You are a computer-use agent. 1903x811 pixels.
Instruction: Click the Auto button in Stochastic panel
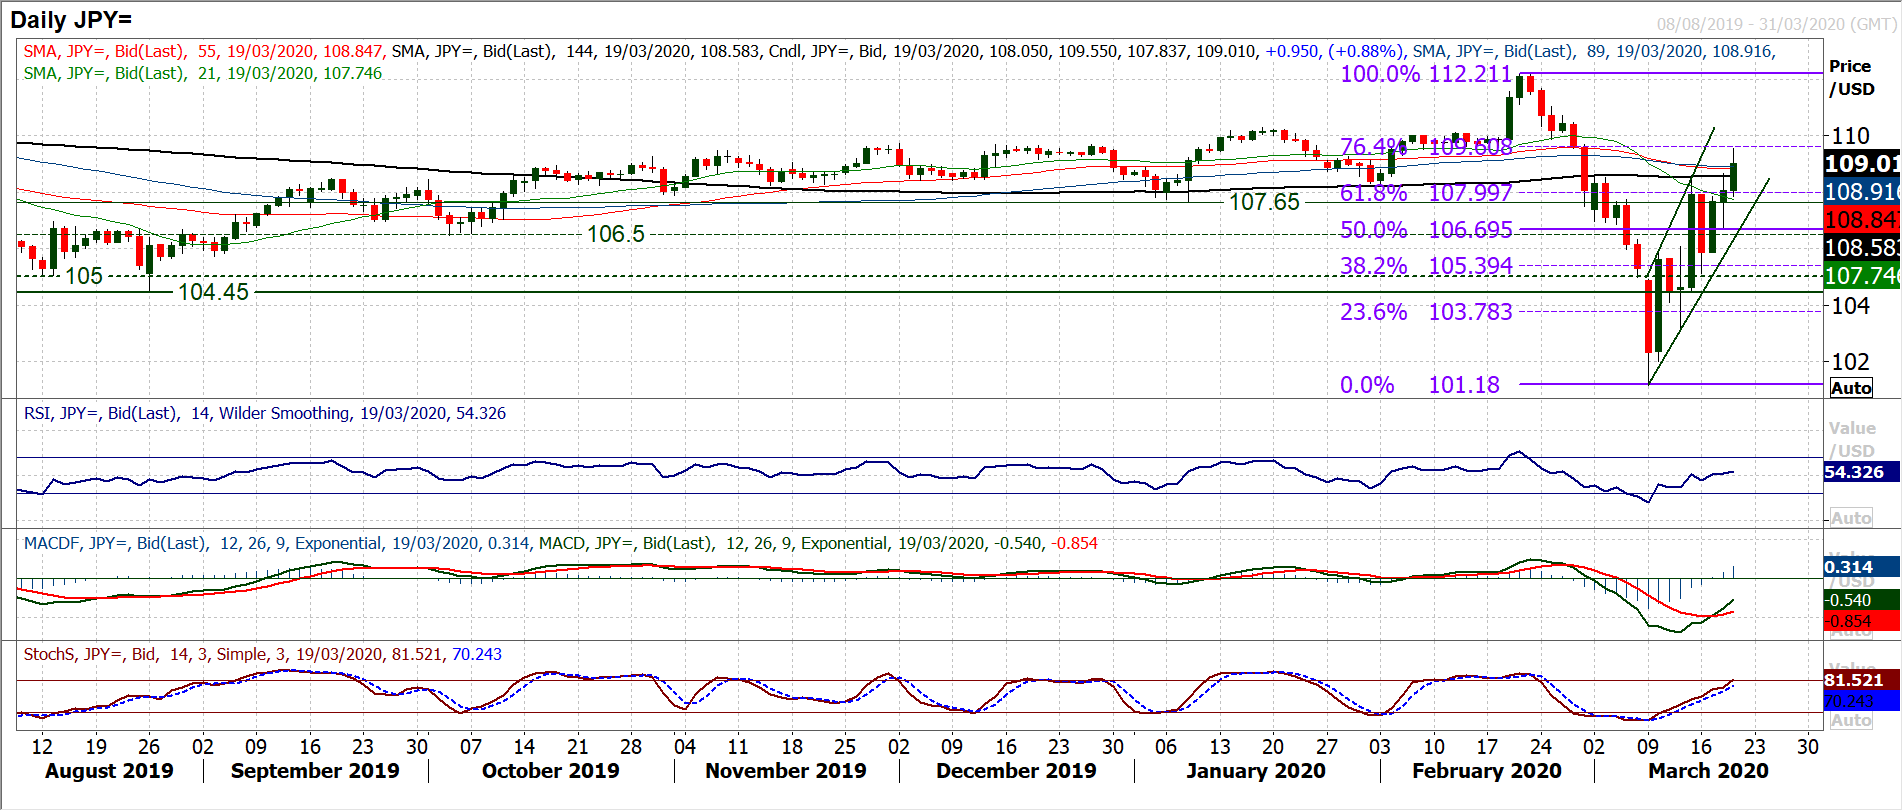tap(1851, 720)
